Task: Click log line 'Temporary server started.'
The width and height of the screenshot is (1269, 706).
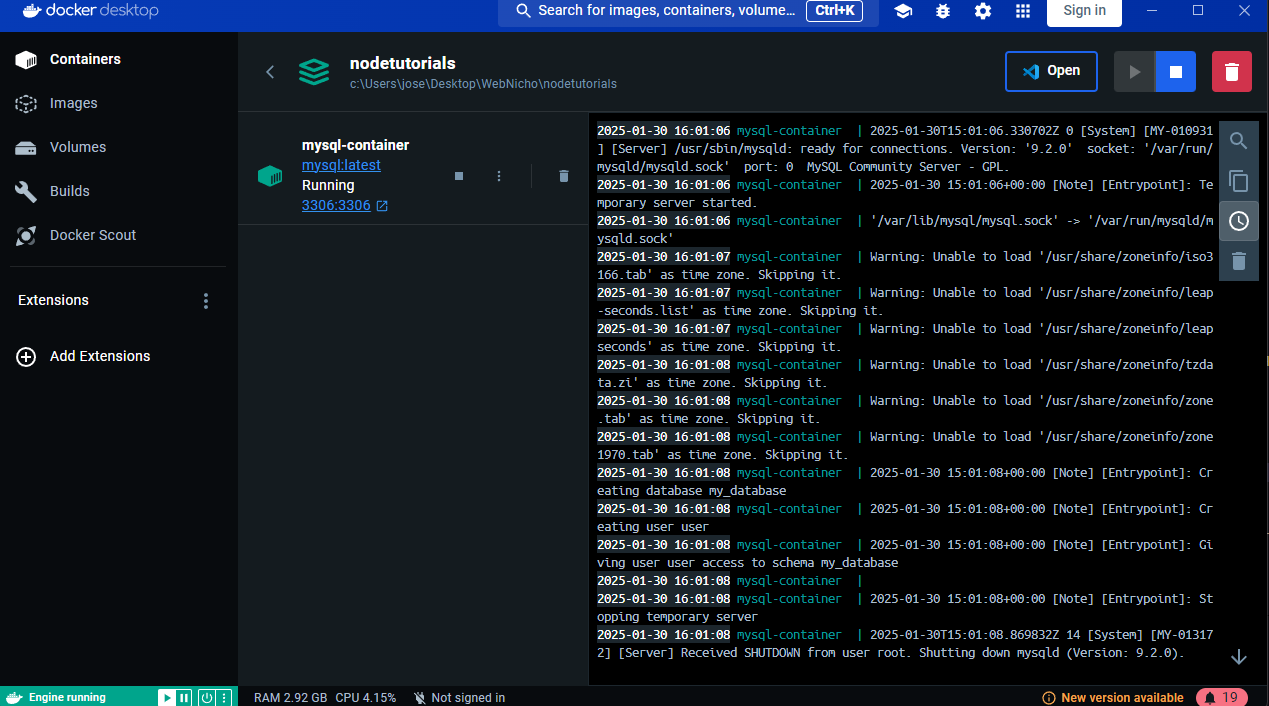Action: click(x=905, y=194)
